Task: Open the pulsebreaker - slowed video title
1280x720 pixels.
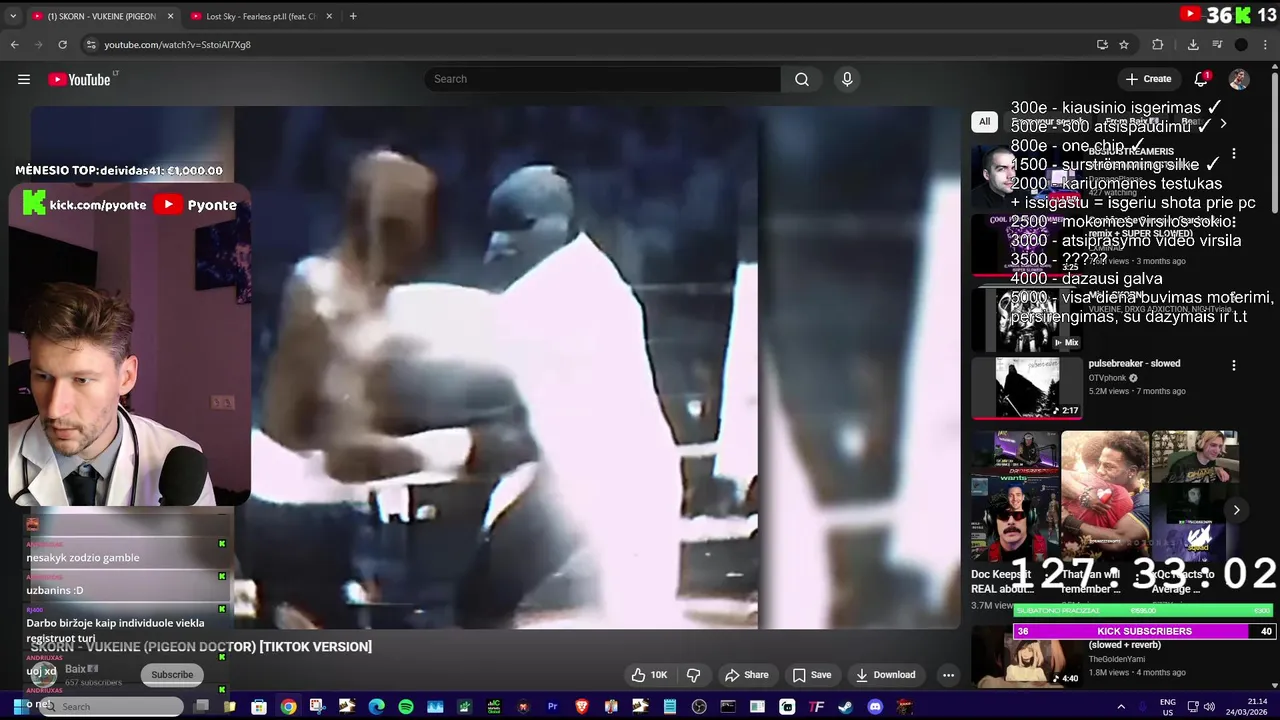Action: [x=1134, y=364]
